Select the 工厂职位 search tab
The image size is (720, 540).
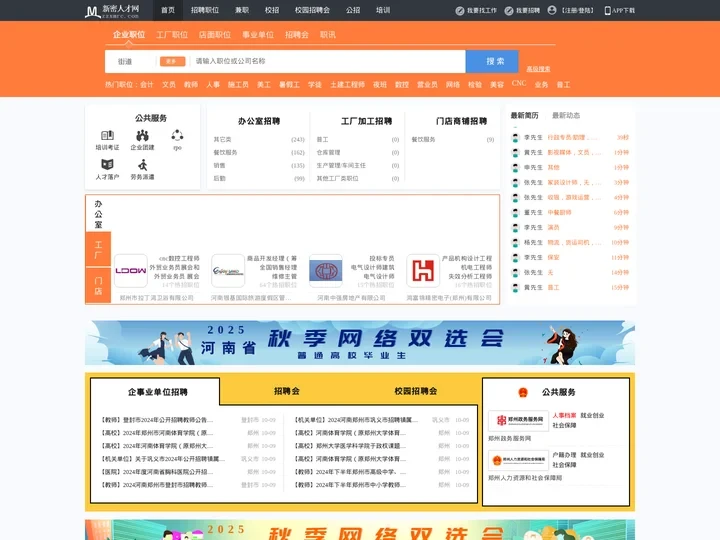pyautogui.click(x=172, y=35)
